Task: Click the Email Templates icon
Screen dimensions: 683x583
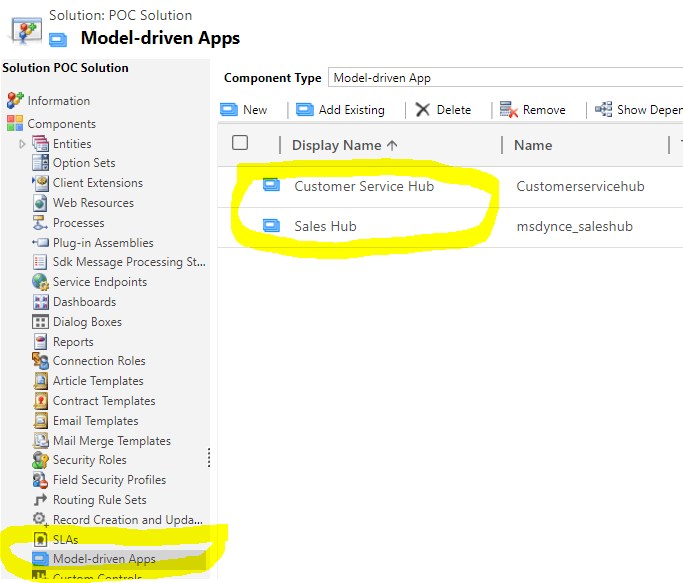Action: point(41,421)
